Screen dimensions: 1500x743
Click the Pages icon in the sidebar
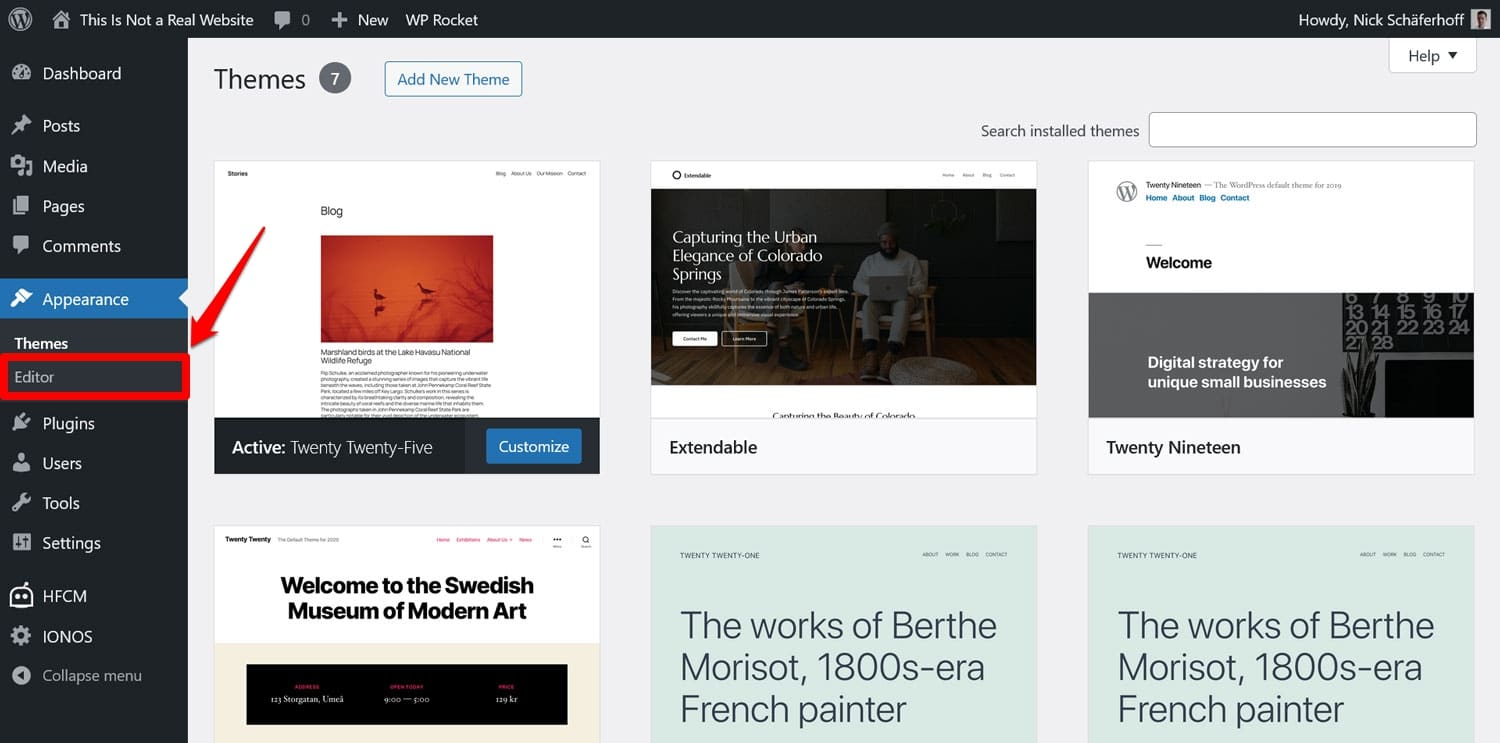[x=21, y=206]
